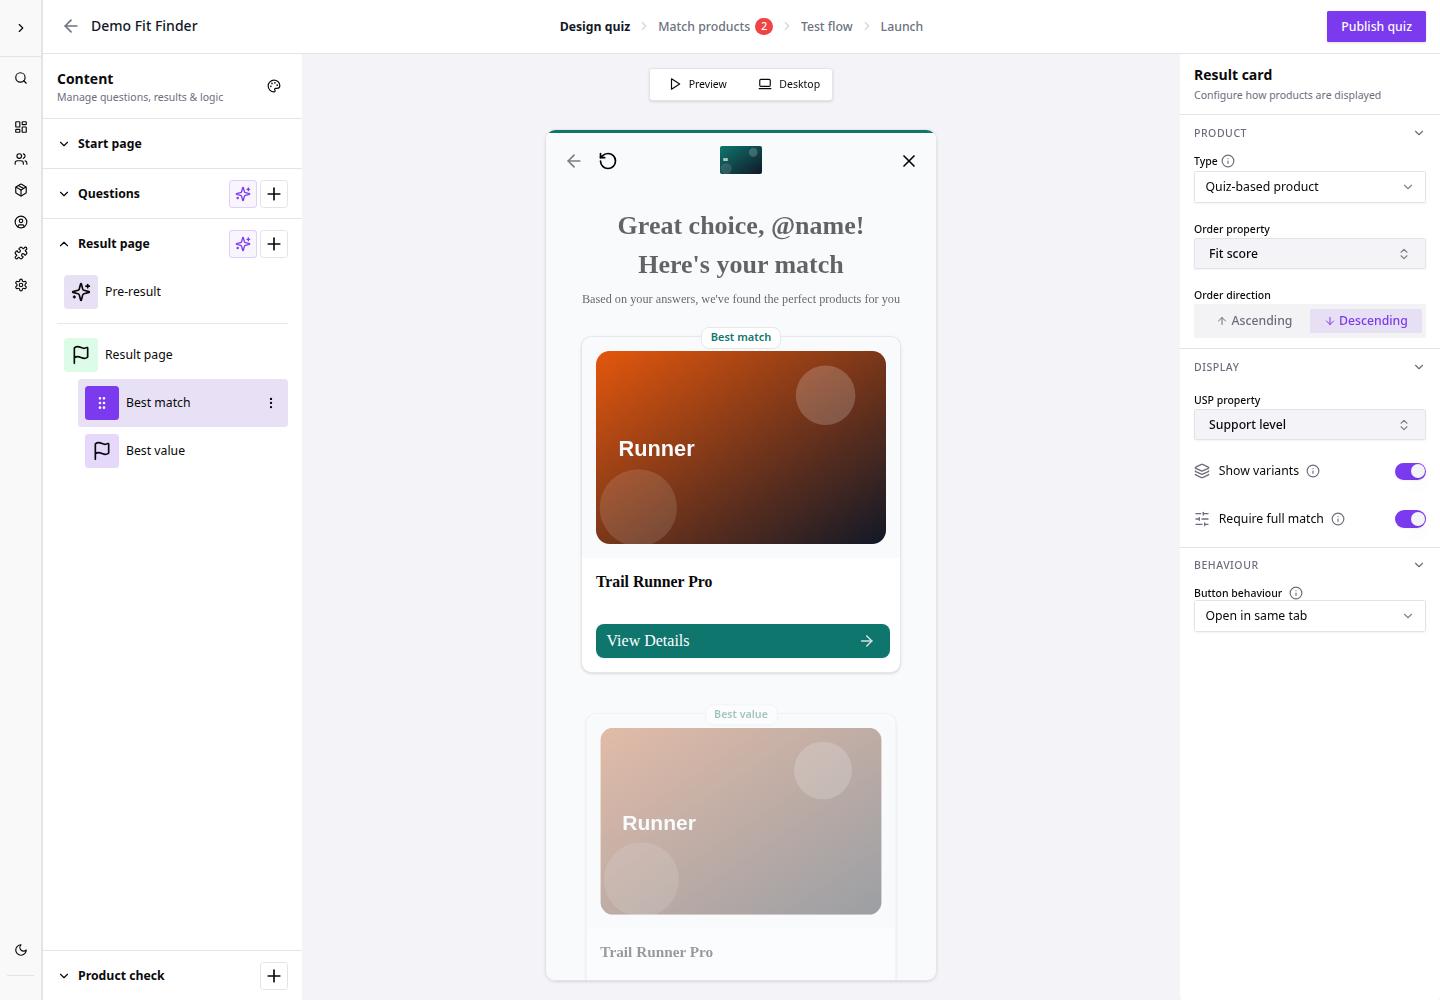The width and height of the screenshot is (1440, 1000).
Task: Generate questions with AI sparkle button
Action: click(243, 194)
